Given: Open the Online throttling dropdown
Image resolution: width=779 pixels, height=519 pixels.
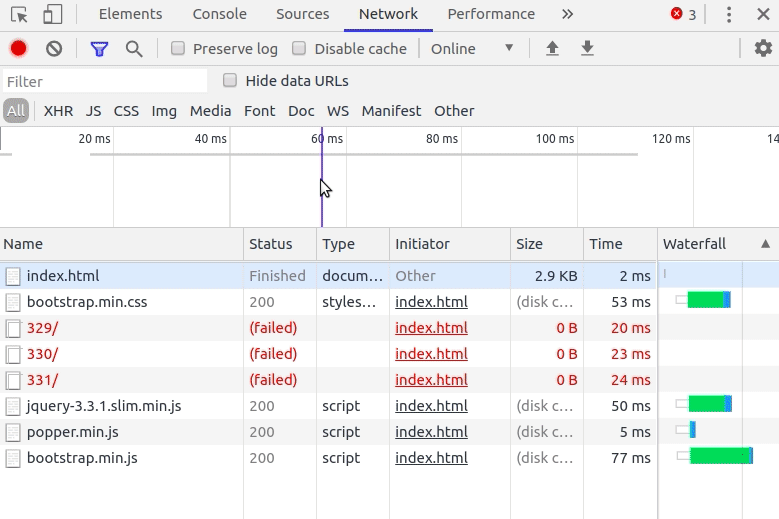Looking at the screenshot, I should tap(471, 49).
